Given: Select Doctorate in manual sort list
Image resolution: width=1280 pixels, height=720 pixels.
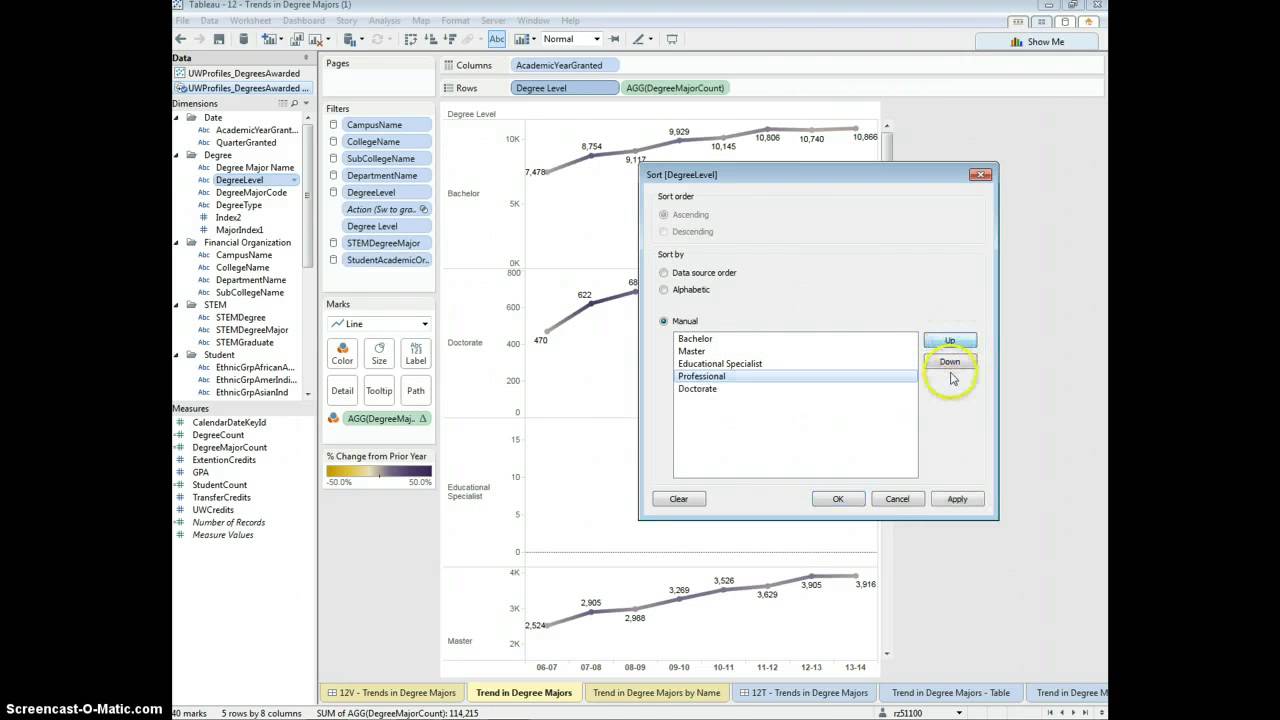Looking at the screenshot, I should (795, 389).
